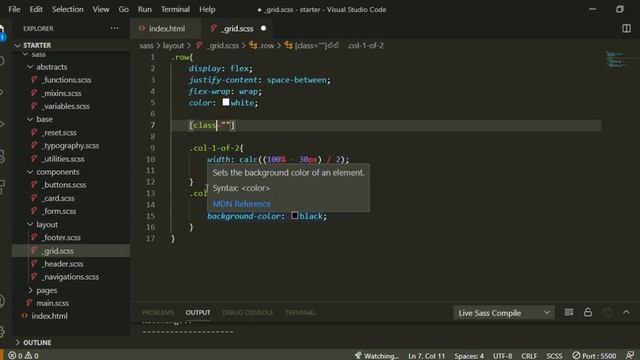Open the Help menu
The height and width of the screenshot is (360, 640).
[x=207, y=9]
